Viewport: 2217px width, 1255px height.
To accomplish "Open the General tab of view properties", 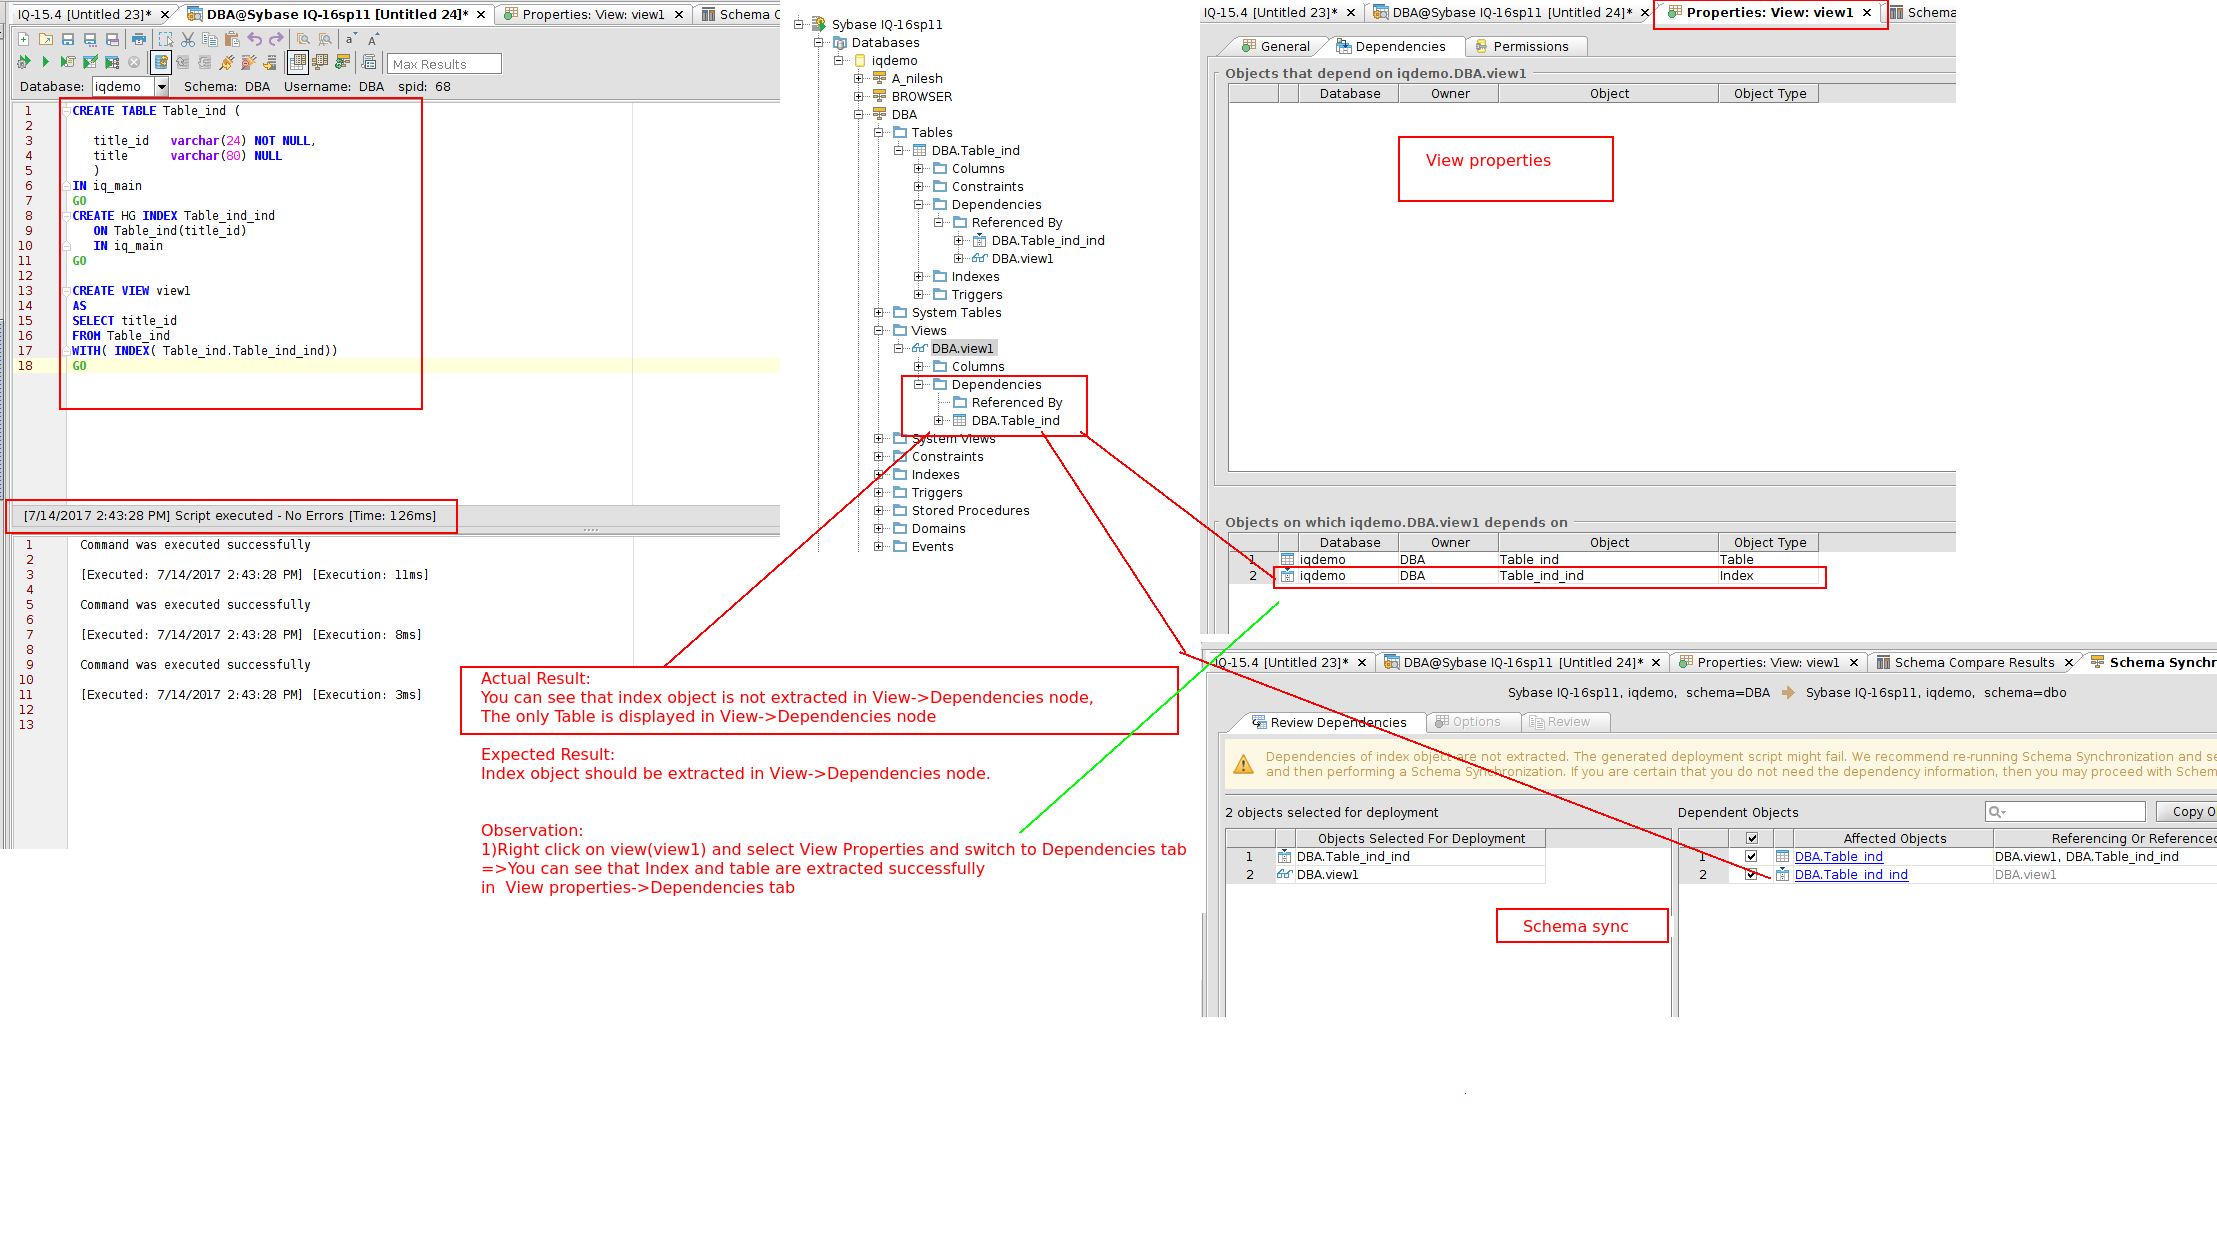I will (1283, 46).
